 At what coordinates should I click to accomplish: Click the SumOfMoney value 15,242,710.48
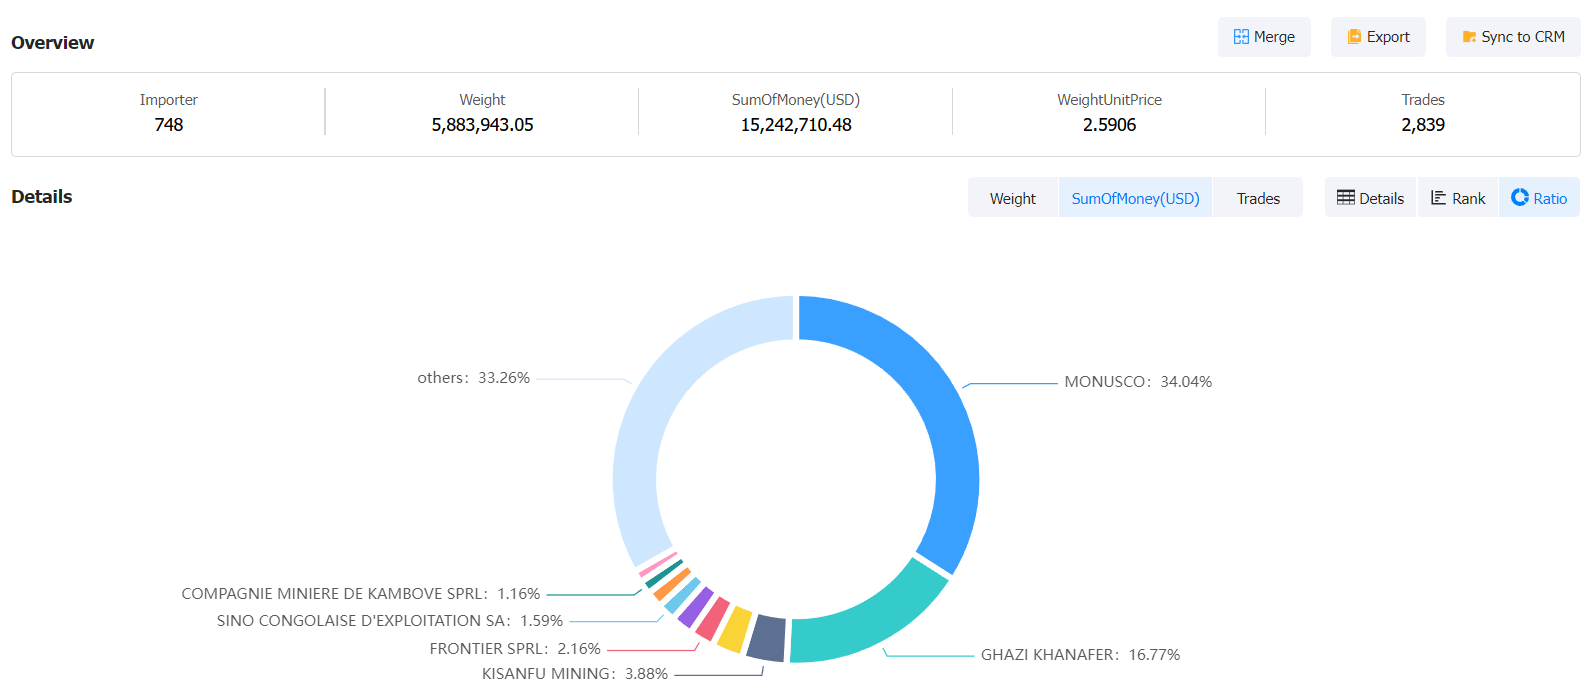[796, 125]
